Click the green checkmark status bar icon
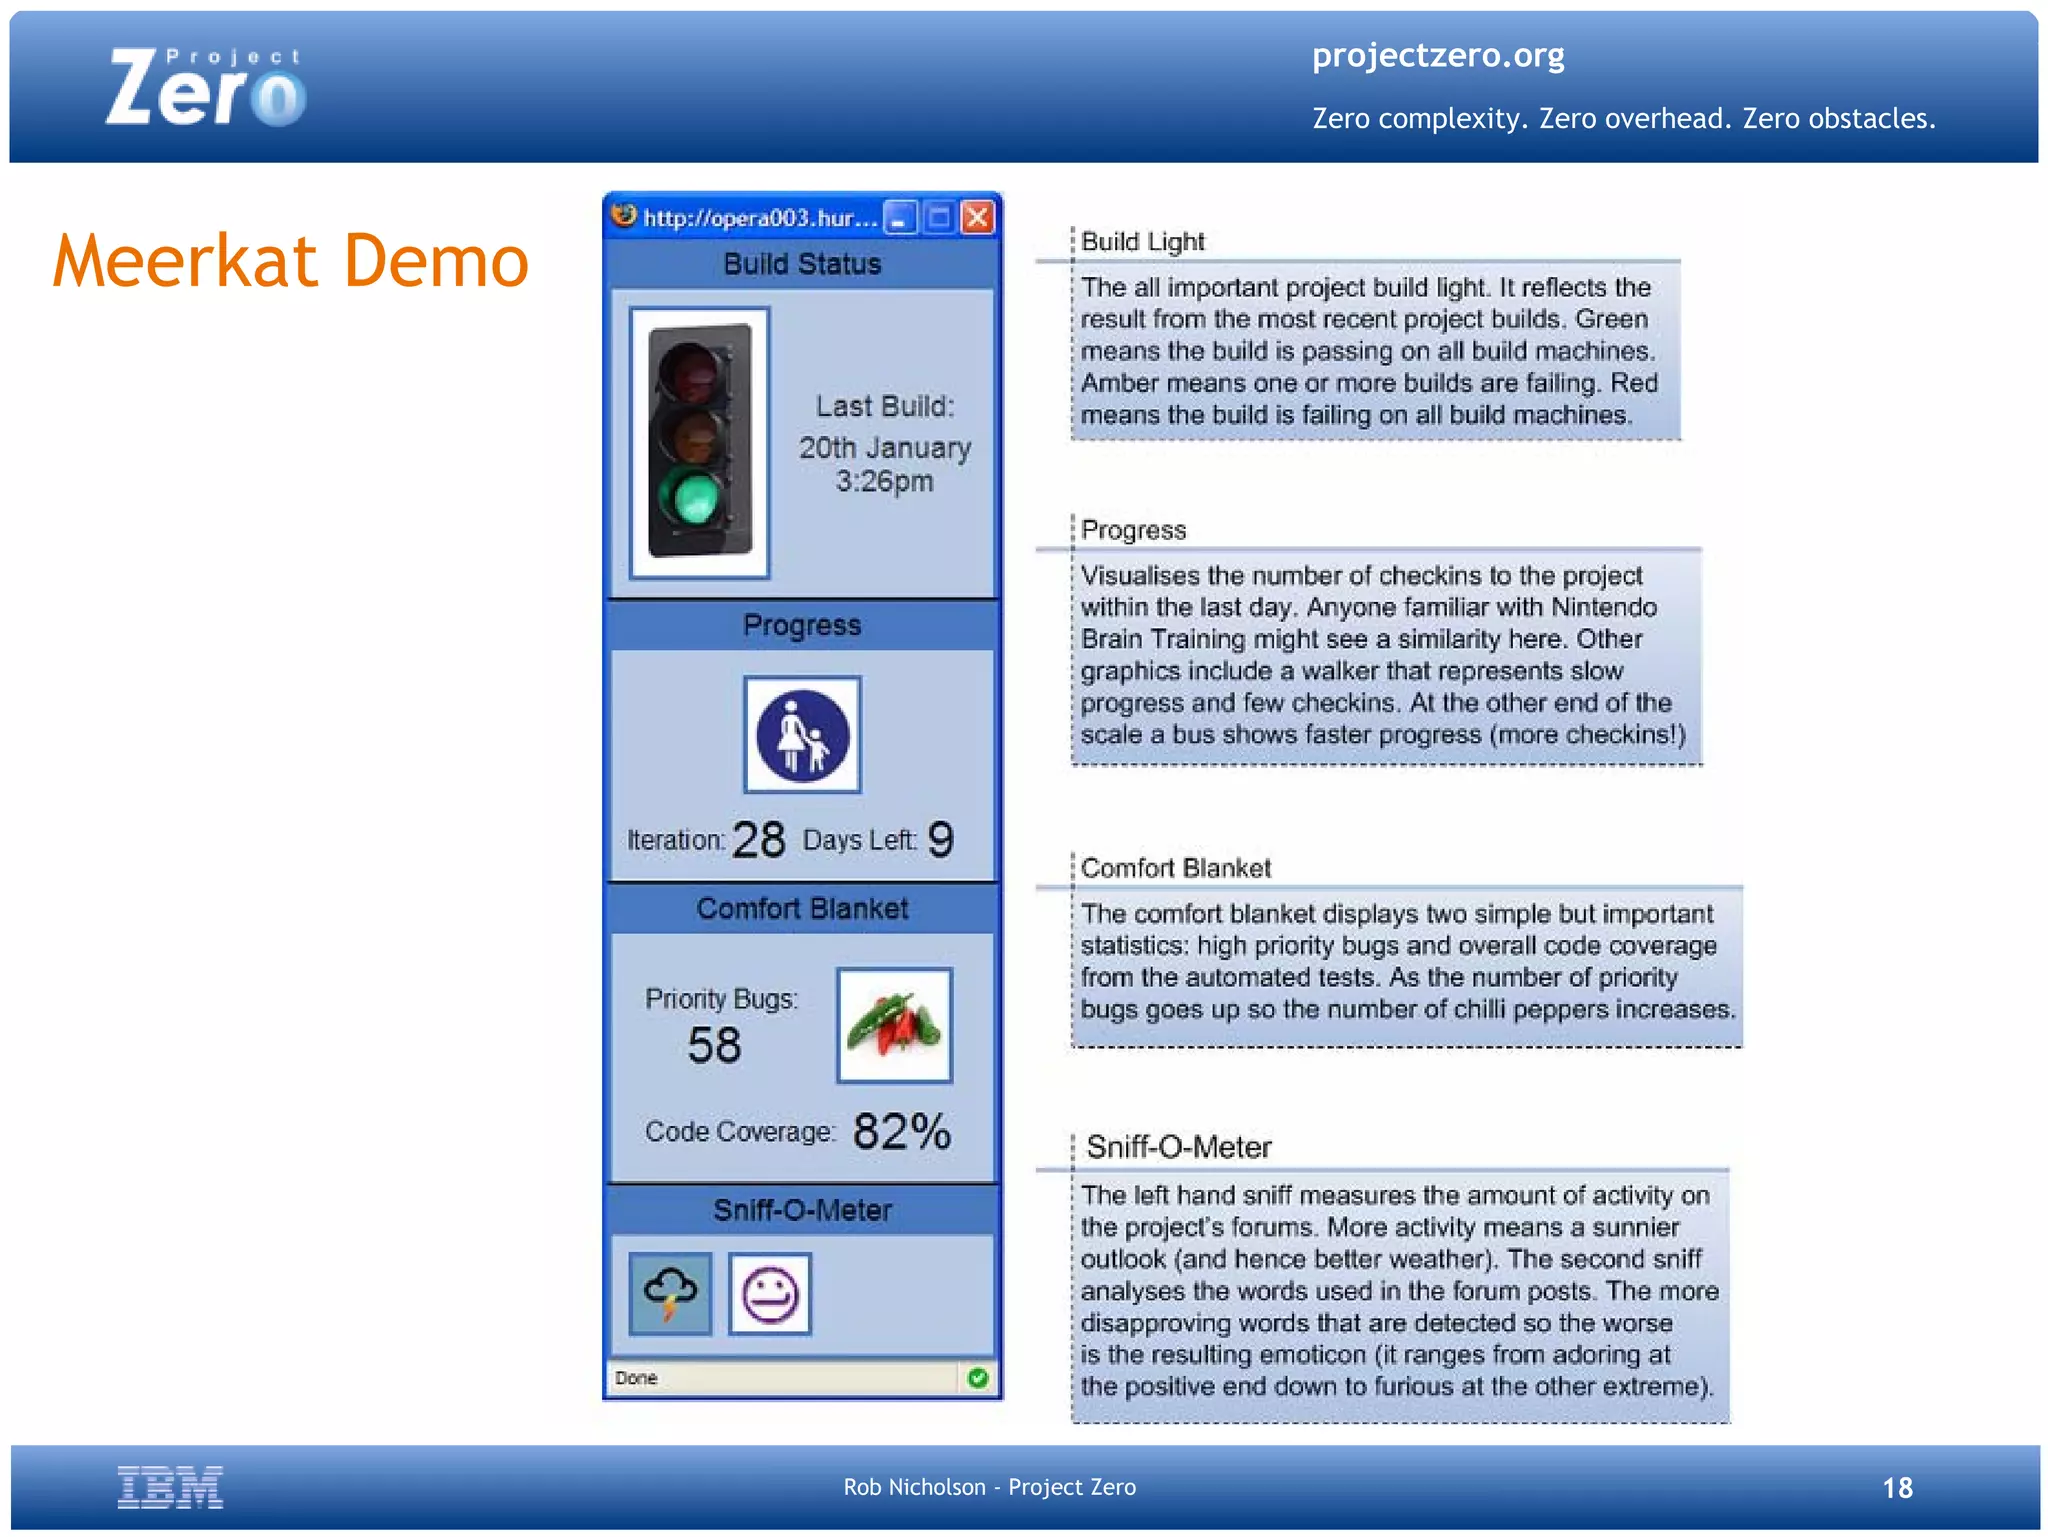2048x1537 pixels. click(x=978, y=1378)
